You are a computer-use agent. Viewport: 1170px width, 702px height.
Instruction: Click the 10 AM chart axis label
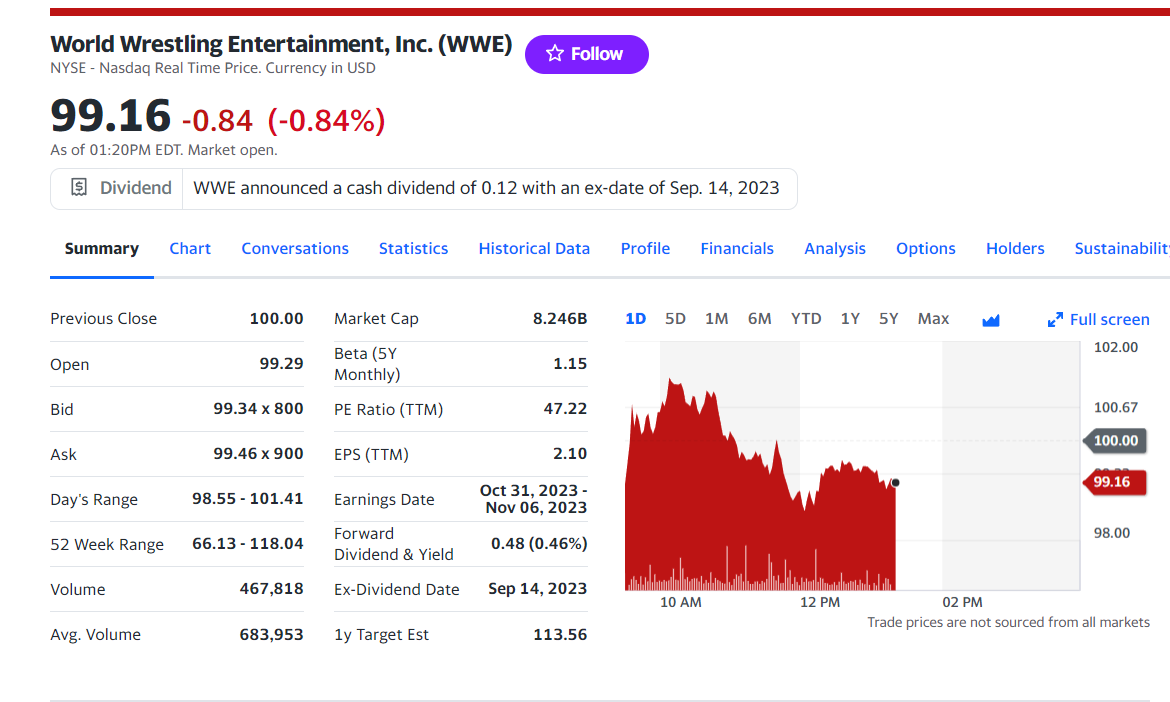click(681, 602)
